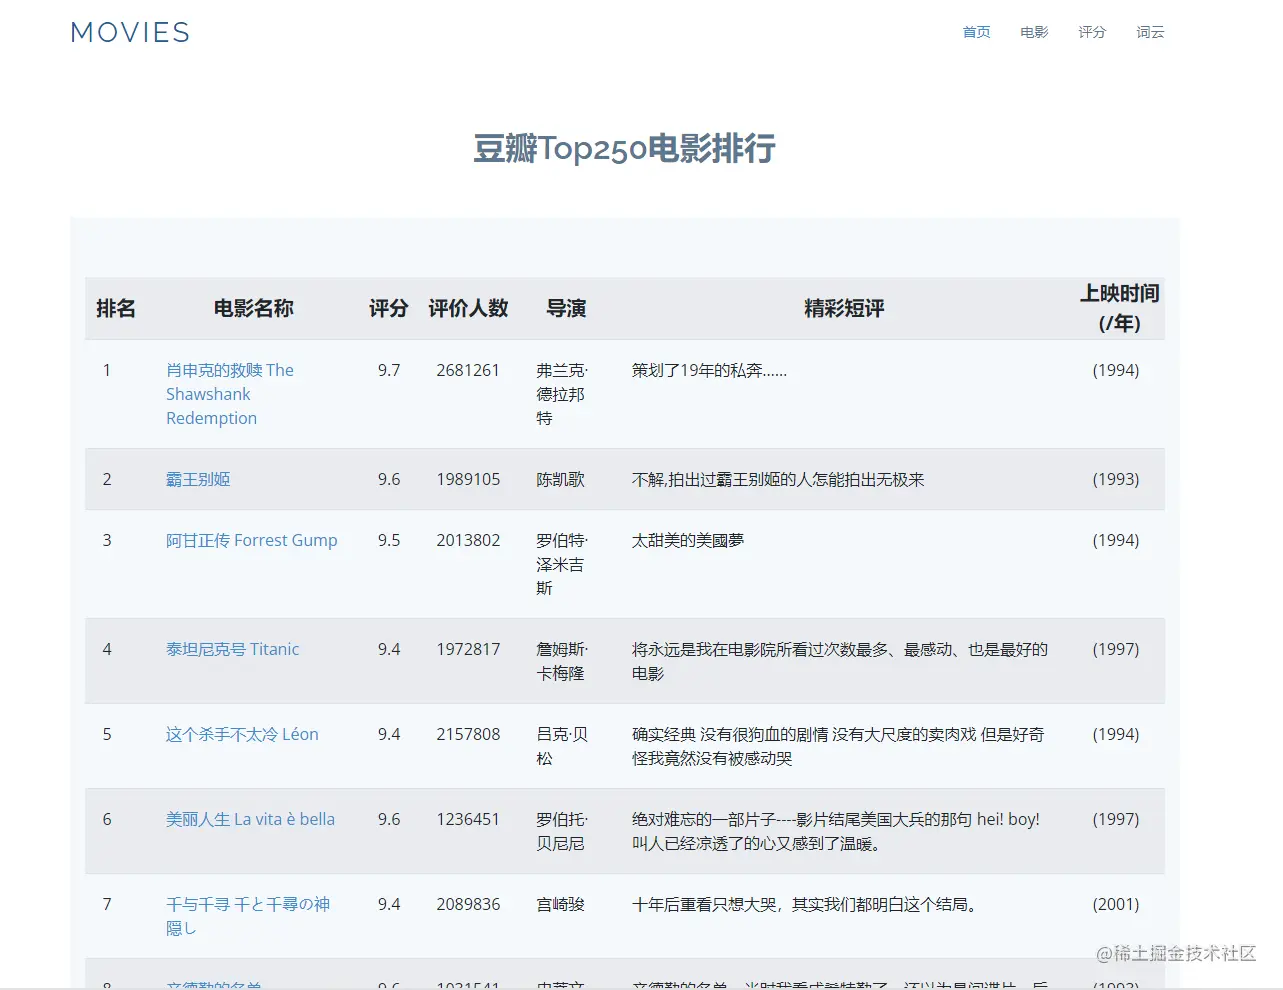Click the MOVIES site logo
Viewport: 1283px width, 990px height.
(x=130, y=33)
